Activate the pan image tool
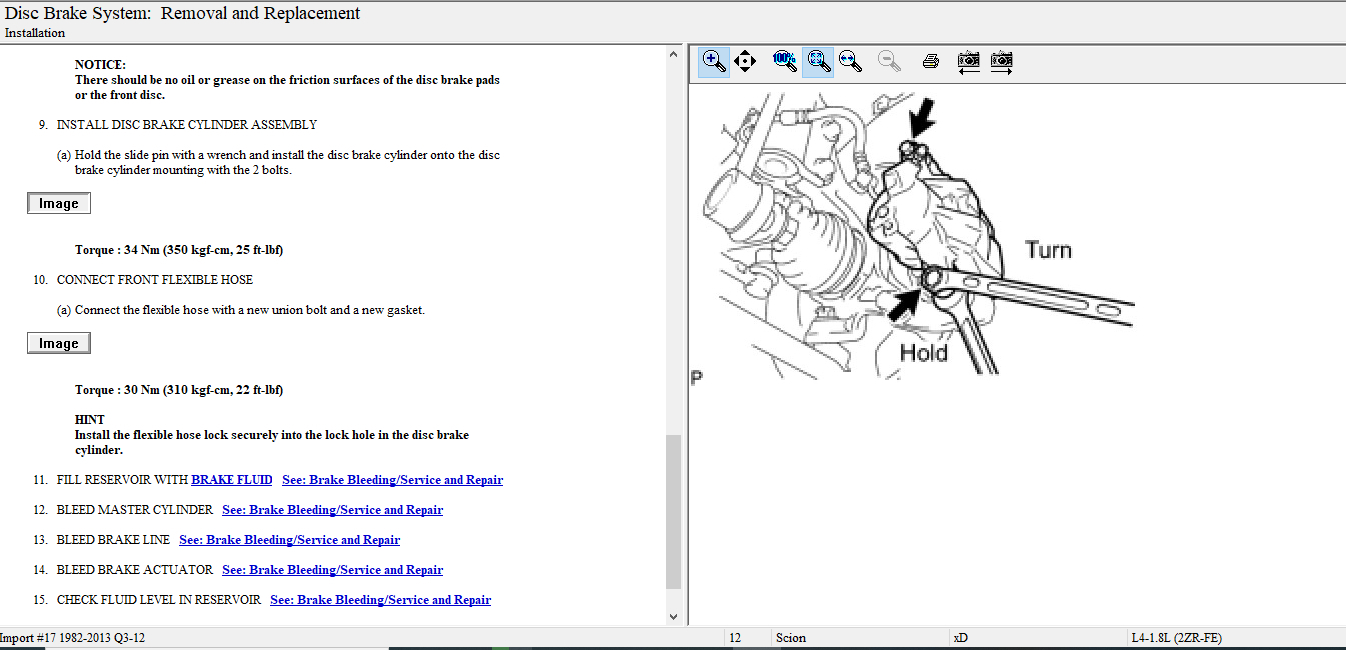 pyautogui.click(x=745, y=61)
